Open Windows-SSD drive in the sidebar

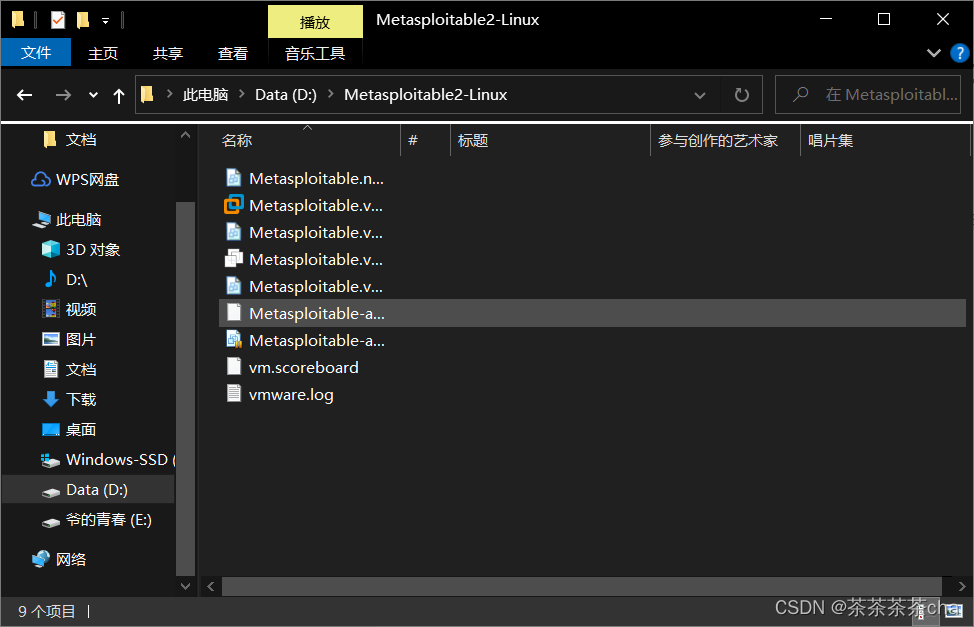pyautogui.click(x=107, y=459)
